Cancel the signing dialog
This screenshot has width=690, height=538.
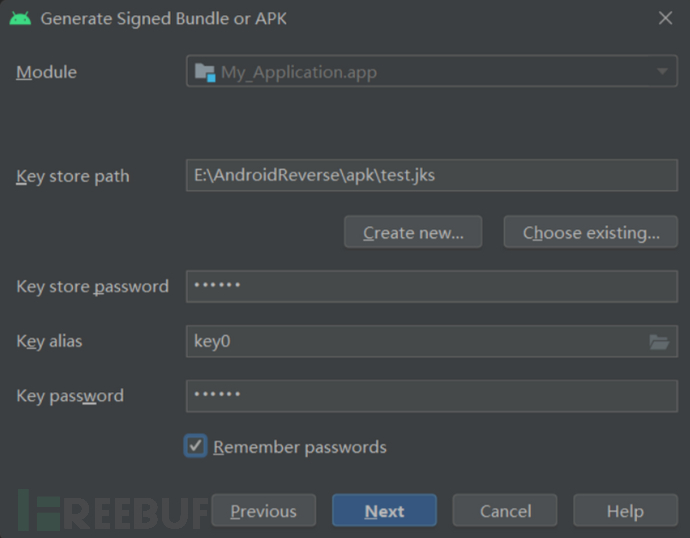click(505, 510)
